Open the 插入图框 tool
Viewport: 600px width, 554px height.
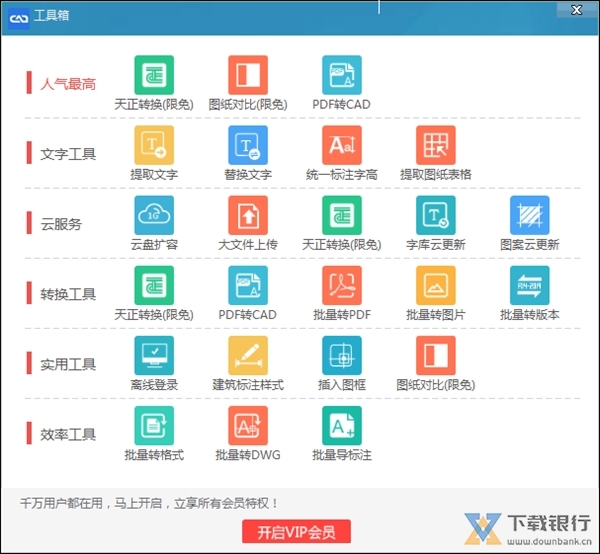click(x=342, y=355)
